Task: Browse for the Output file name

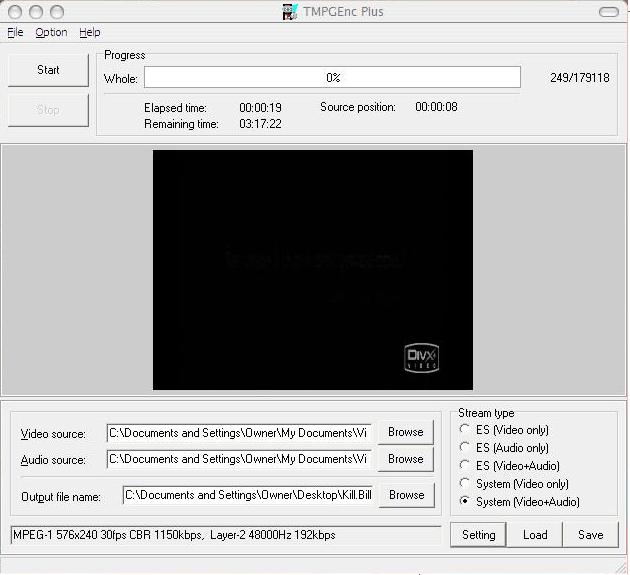Action: (407, 495)
